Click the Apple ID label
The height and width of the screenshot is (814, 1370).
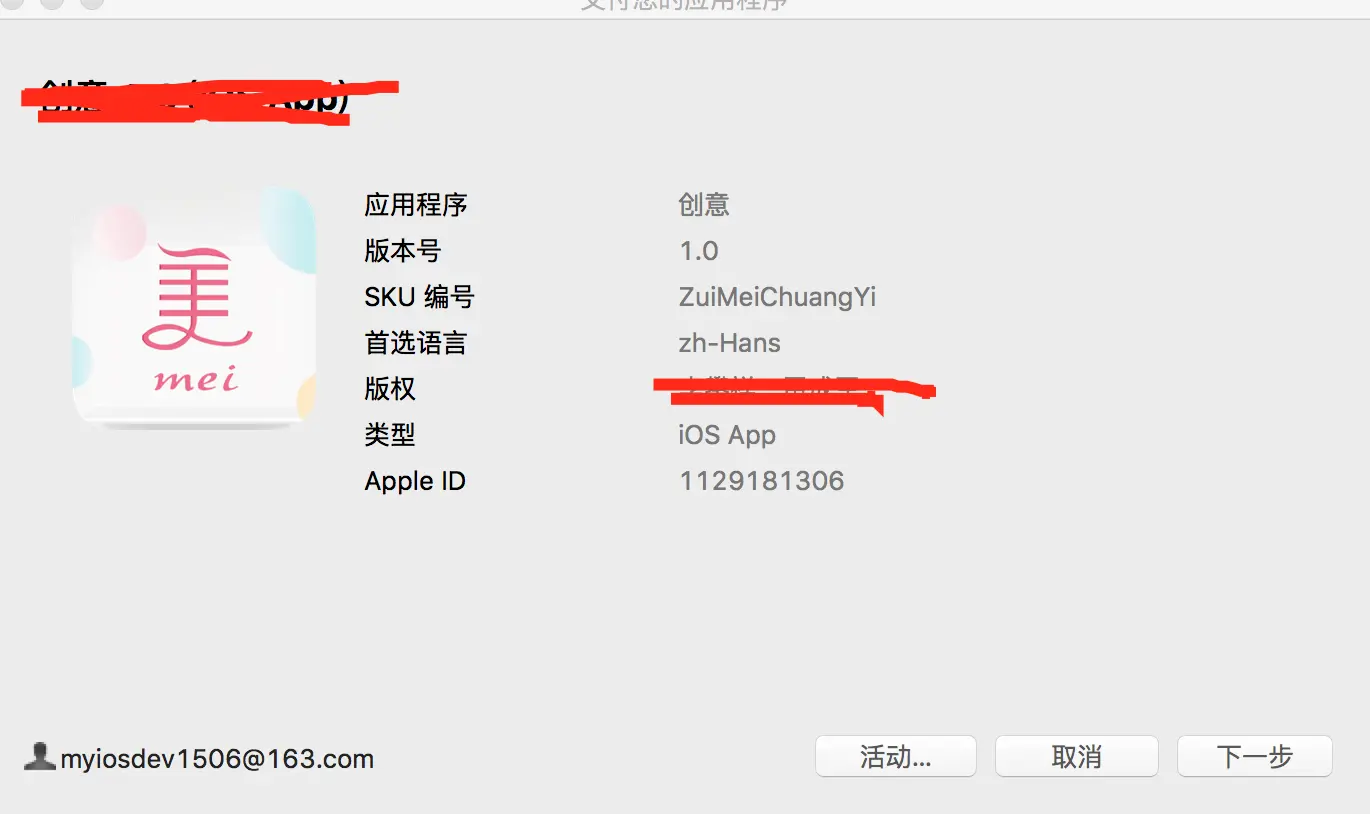tap(415, 481)
